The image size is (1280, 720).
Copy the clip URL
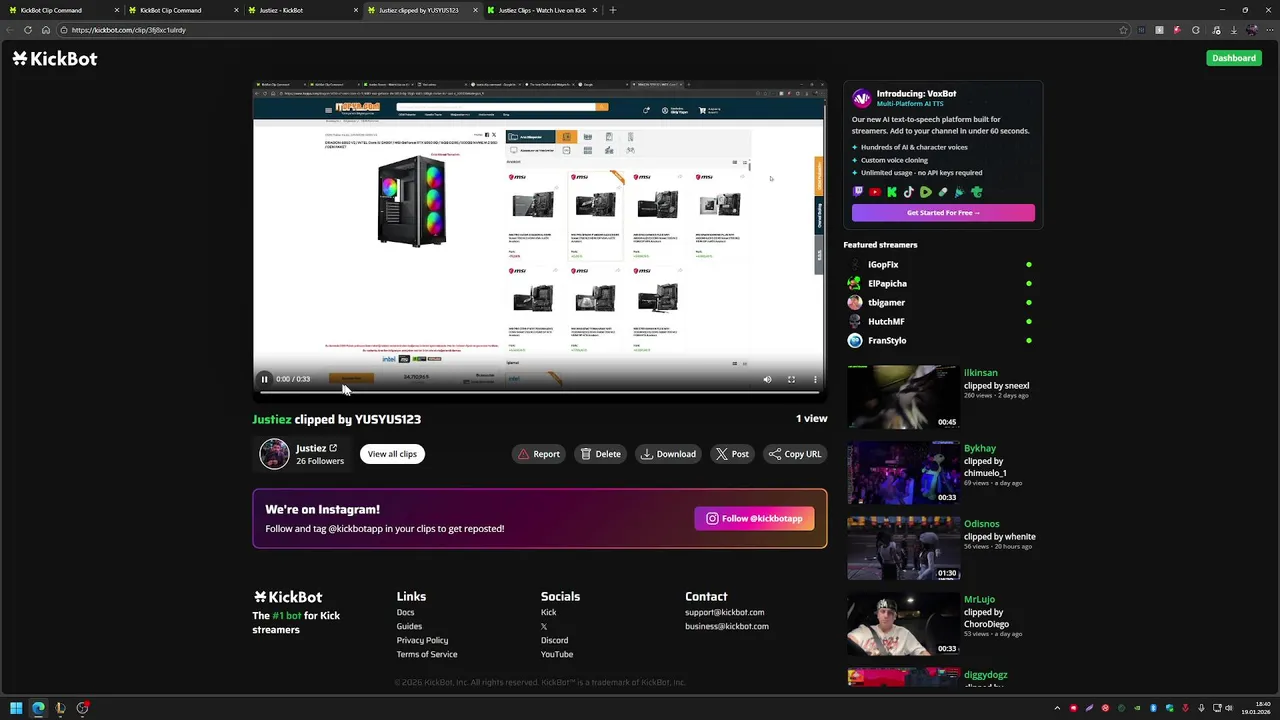point(795,454)
